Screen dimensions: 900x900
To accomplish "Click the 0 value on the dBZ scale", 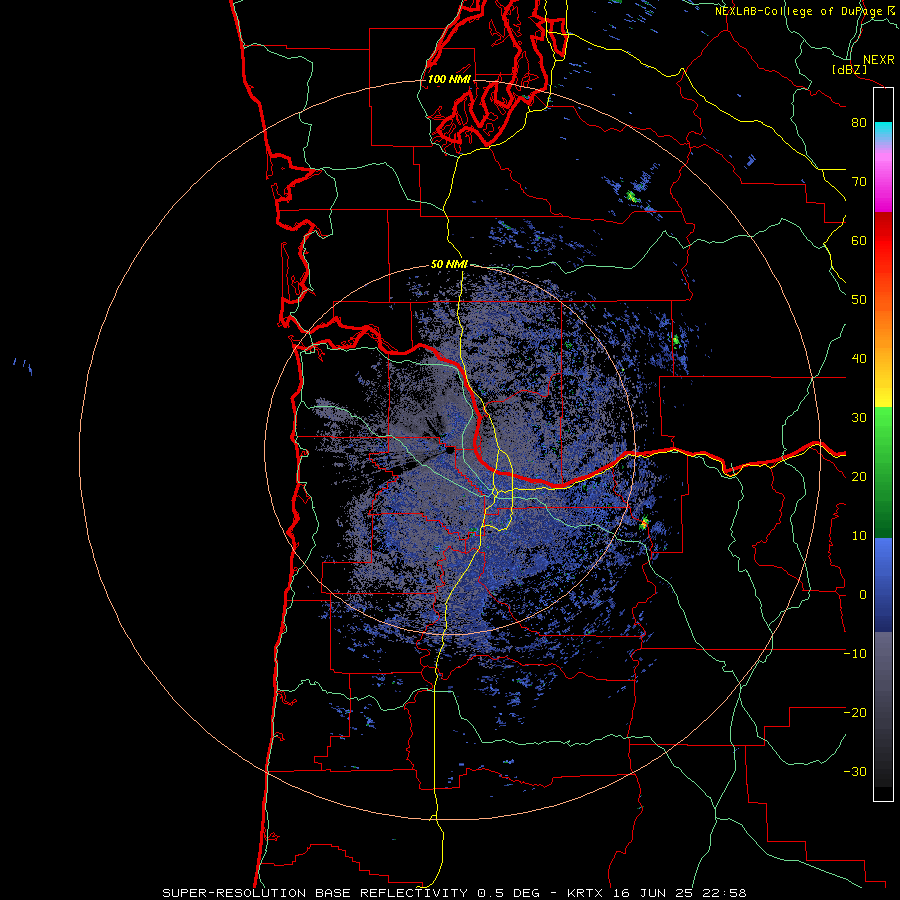I will click(863, 595).
